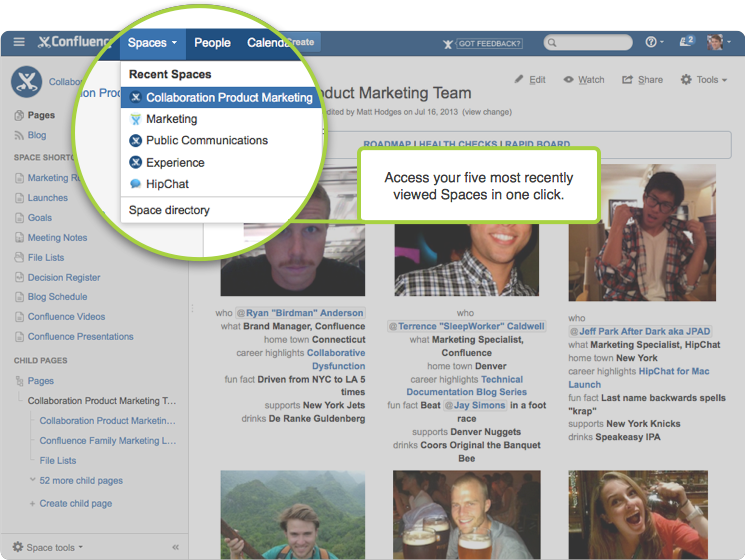Click the Edit pencil button
745x560 pixels.
[x=530, y=80]
